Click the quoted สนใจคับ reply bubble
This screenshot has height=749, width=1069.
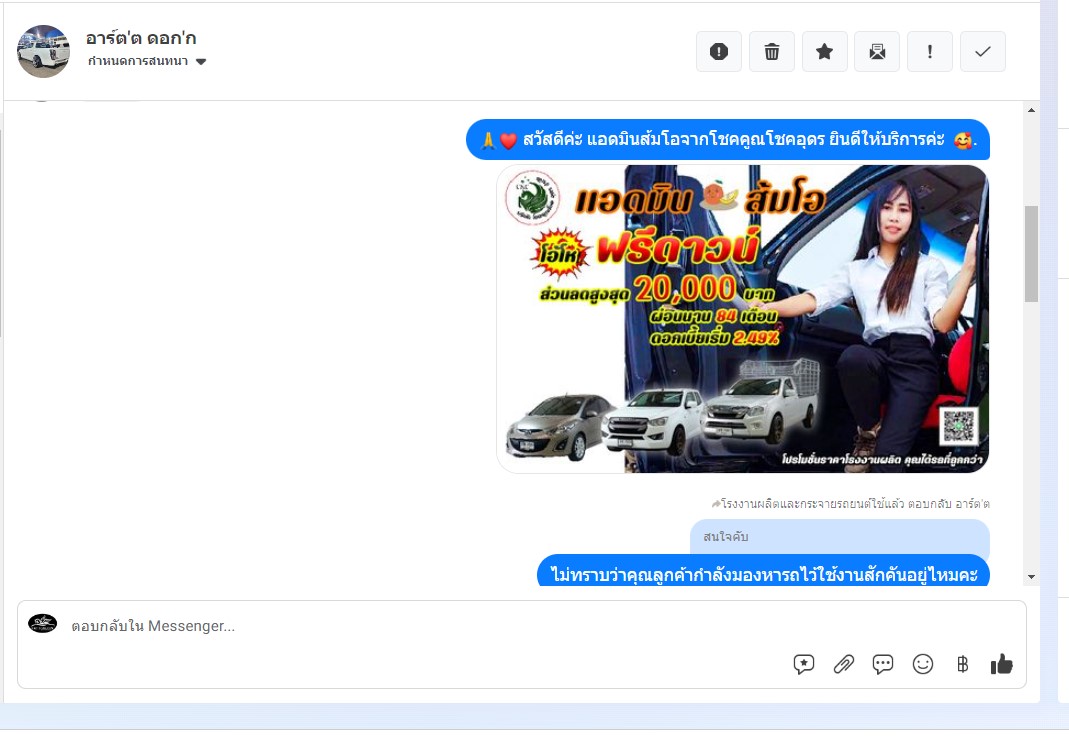[x=839, y=537]
